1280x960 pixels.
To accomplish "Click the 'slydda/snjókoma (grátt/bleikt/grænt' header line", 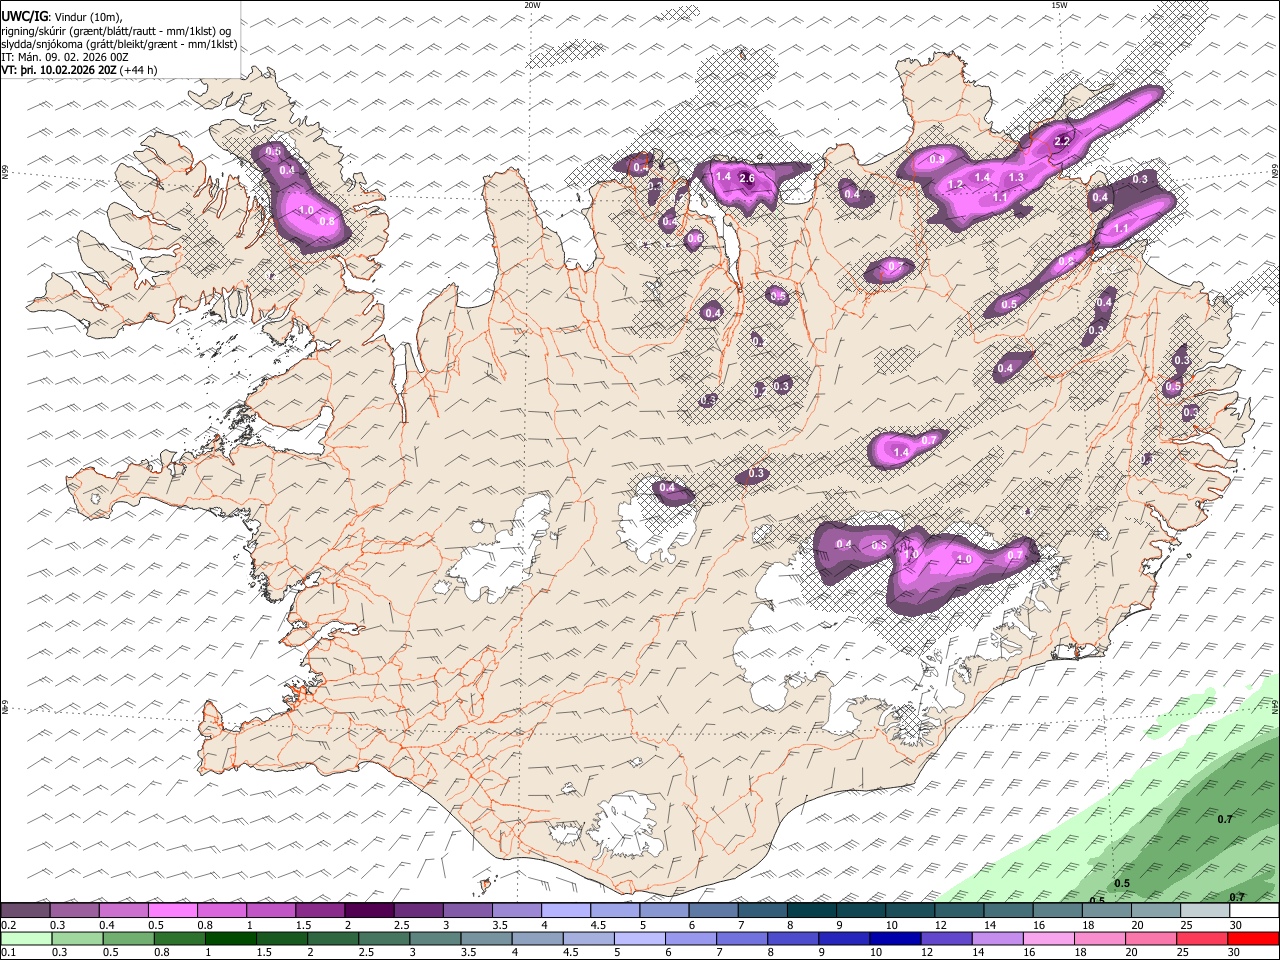I will 119,45.
